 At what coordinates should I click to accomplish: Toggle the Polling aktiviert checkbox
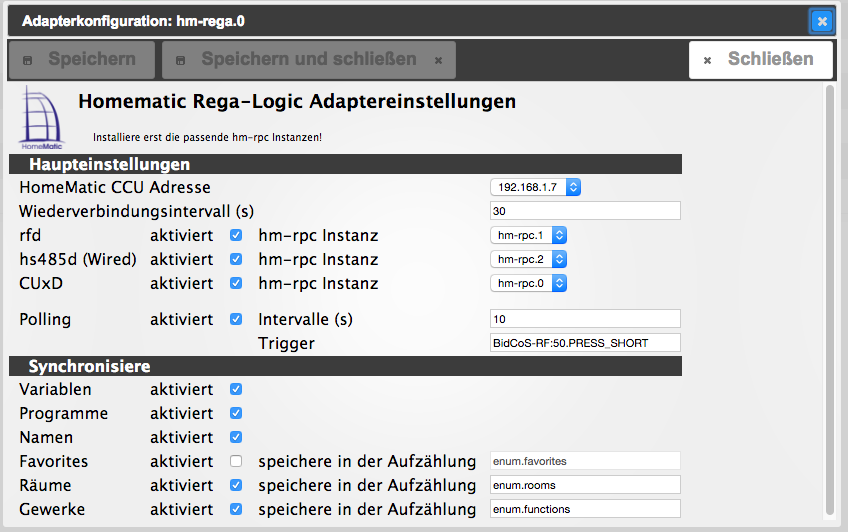click(236, 320)
